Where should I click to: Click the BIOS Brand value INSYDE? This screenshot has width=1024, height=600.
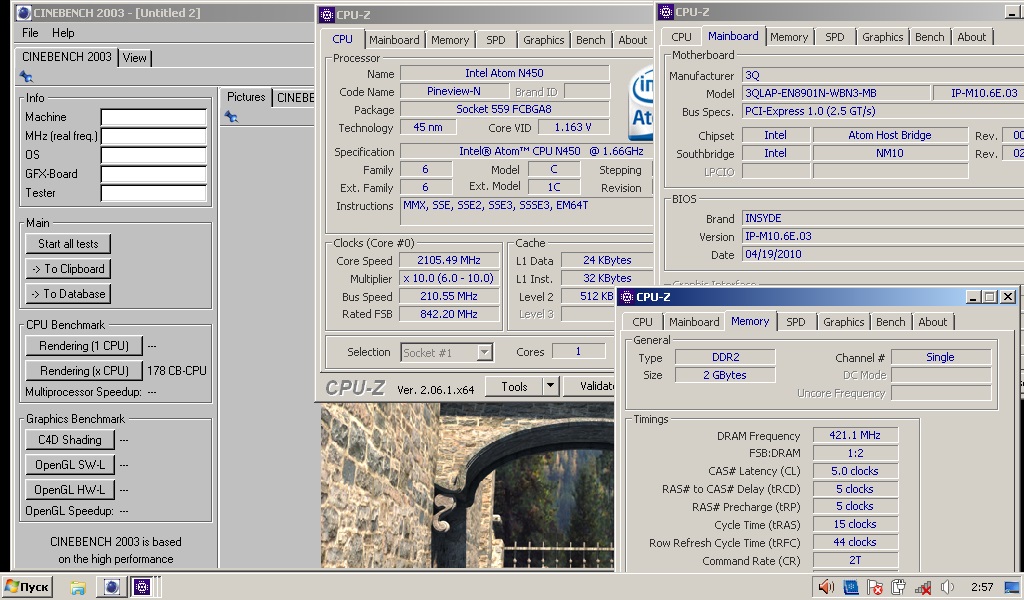pyautogui.click(x=763, y=219)
